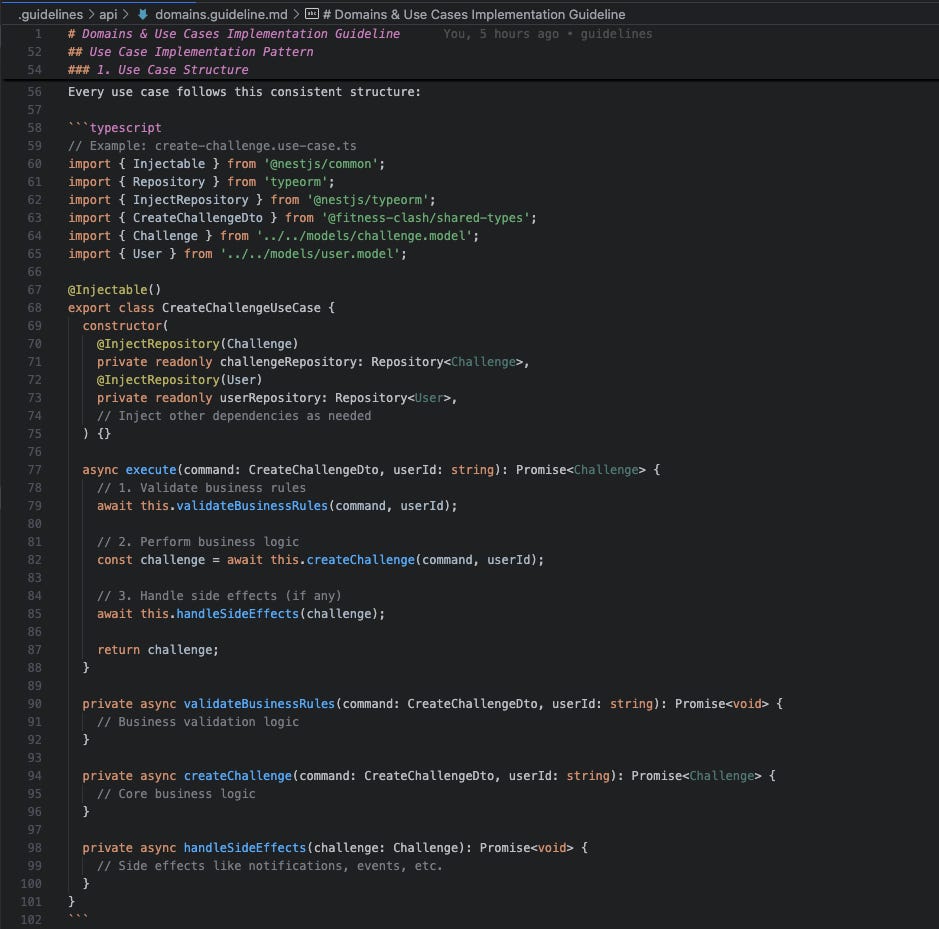Image resolution: width=939 pixels, height=929 pixels.
Task: Click '../../models/user.model' path string
Action: pyautogui.click(x=310, y=254)
